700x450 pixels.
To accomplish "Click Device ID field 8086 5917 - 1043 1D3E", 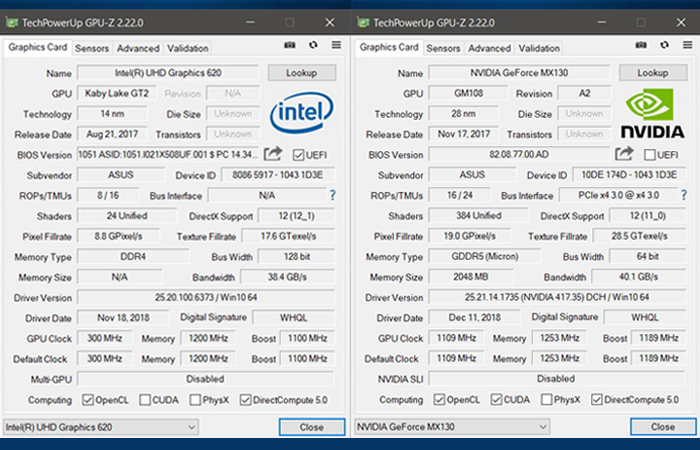I will tap(278, 175).
